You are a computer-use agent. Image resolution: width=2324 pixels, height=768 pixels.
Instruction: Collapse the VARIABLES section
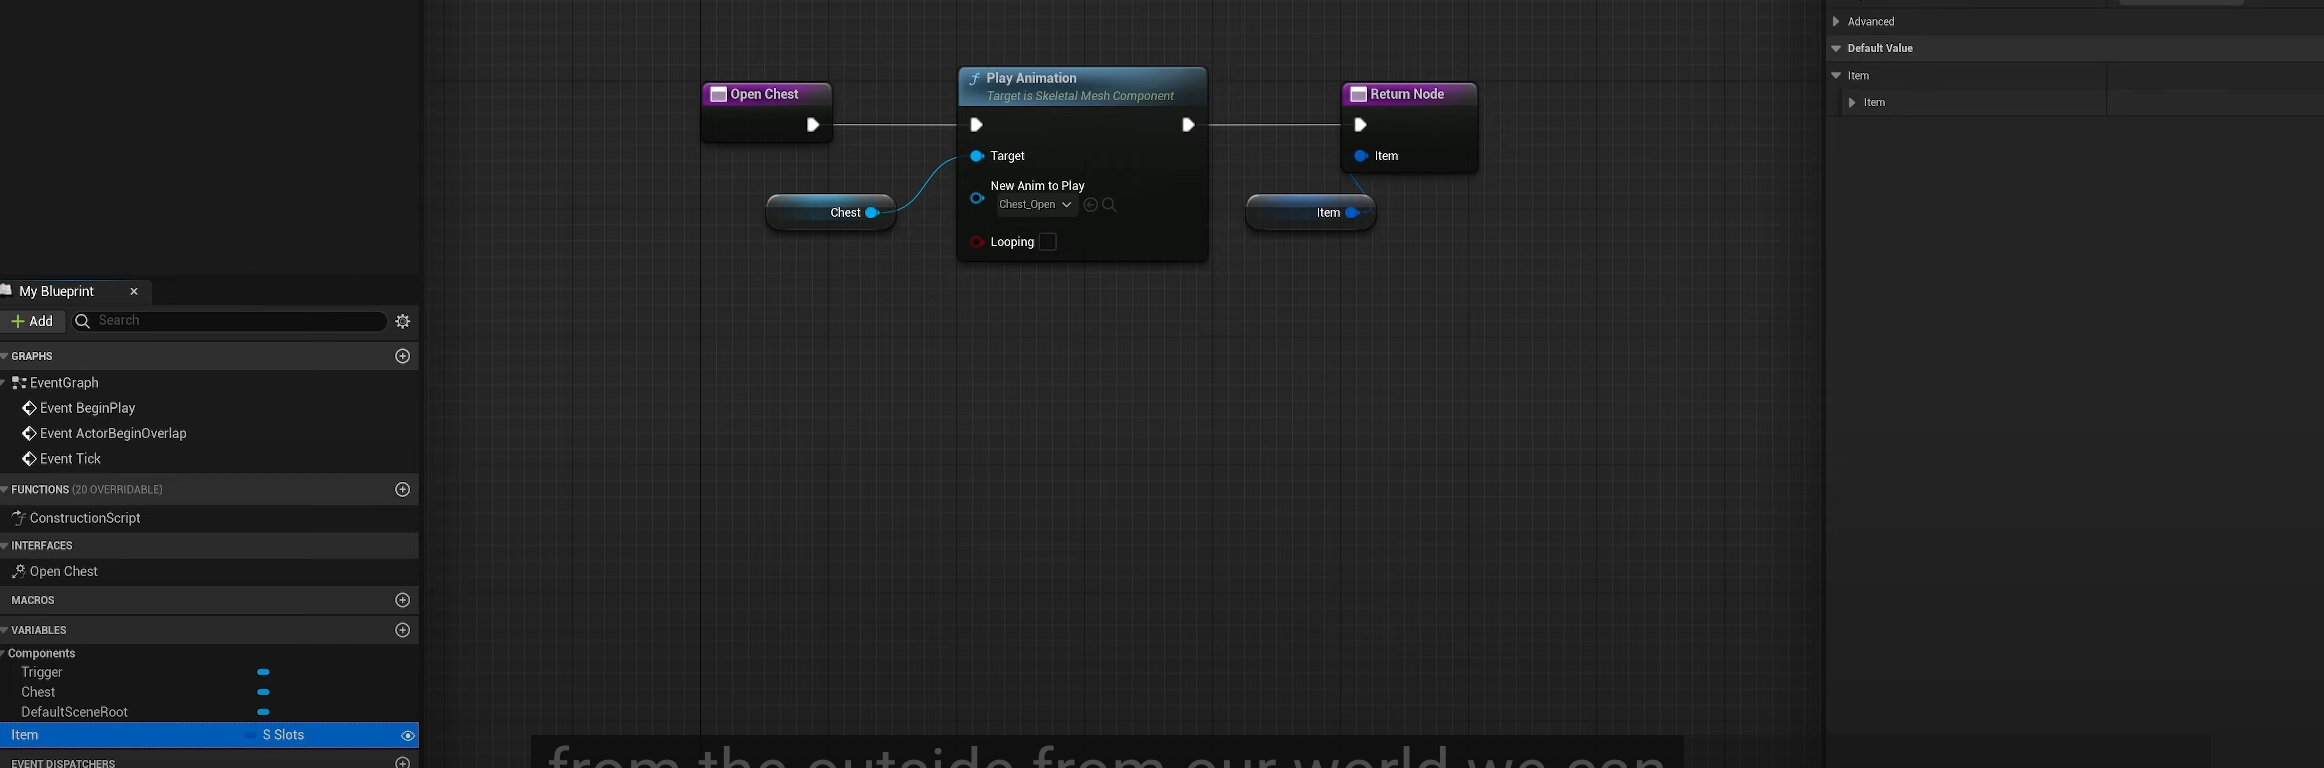coord(5,630)
